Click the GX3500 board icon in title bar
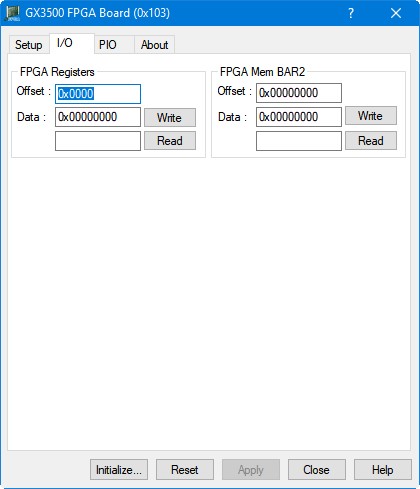 click(x=13, y=14)
